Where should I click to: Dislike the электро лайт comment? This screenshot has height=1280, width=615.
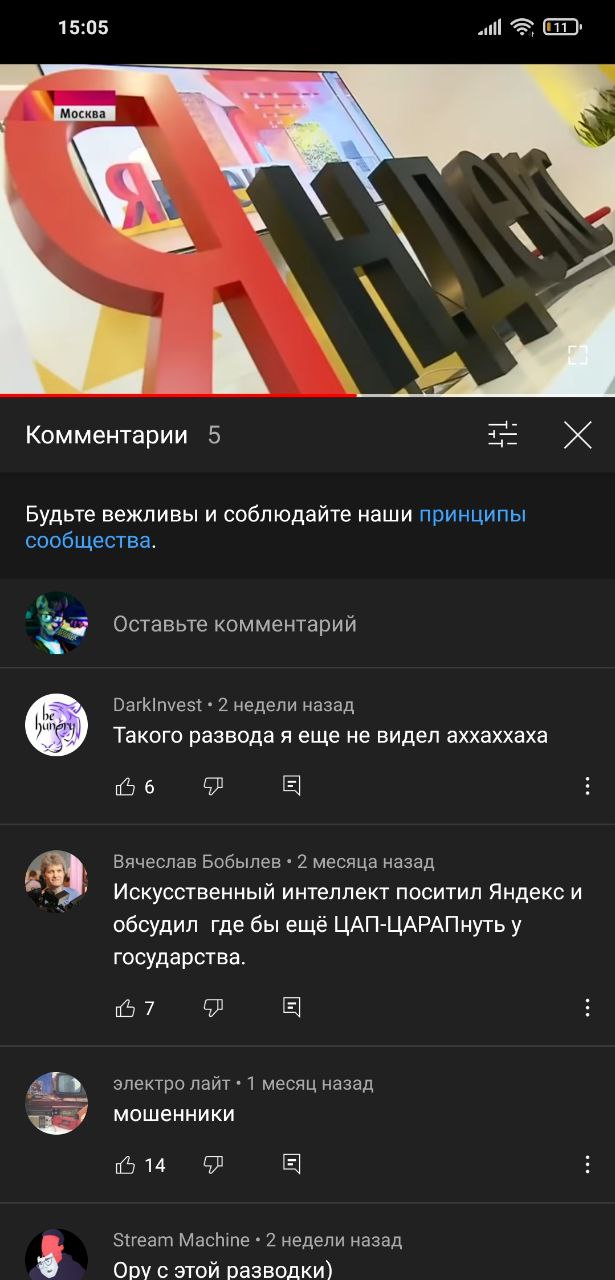point(213,1165)
